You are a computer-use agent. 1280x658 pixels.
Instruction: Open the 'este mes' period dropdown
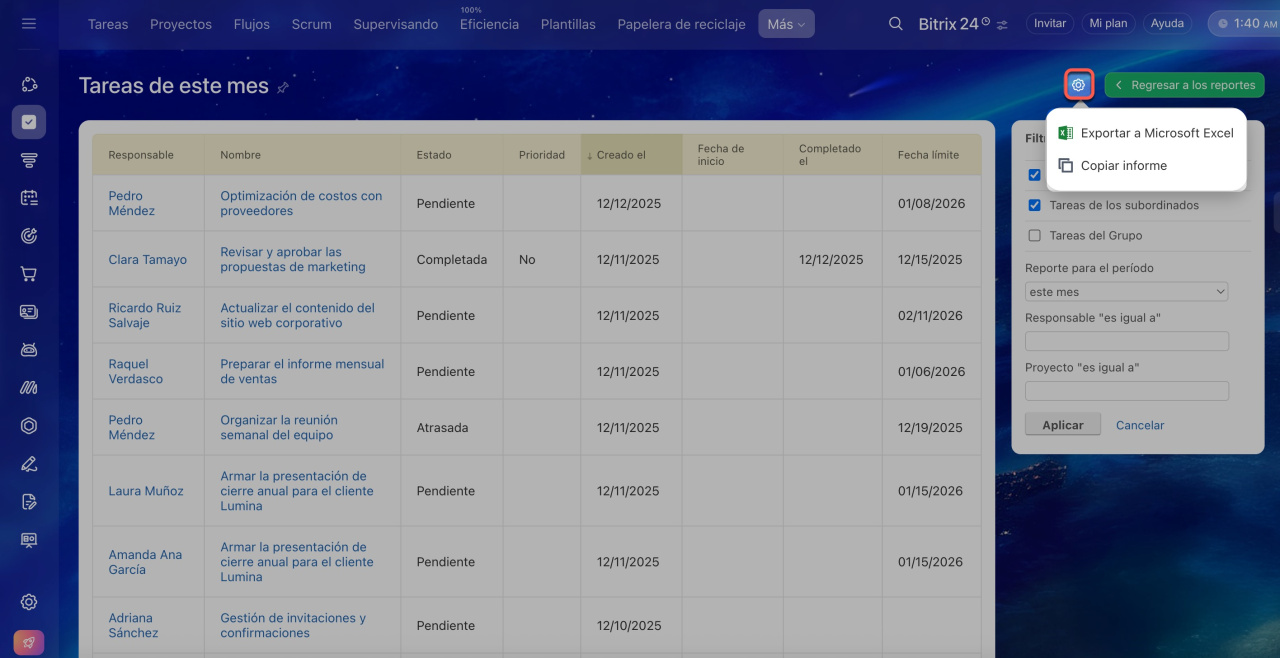click(1126, 292)
